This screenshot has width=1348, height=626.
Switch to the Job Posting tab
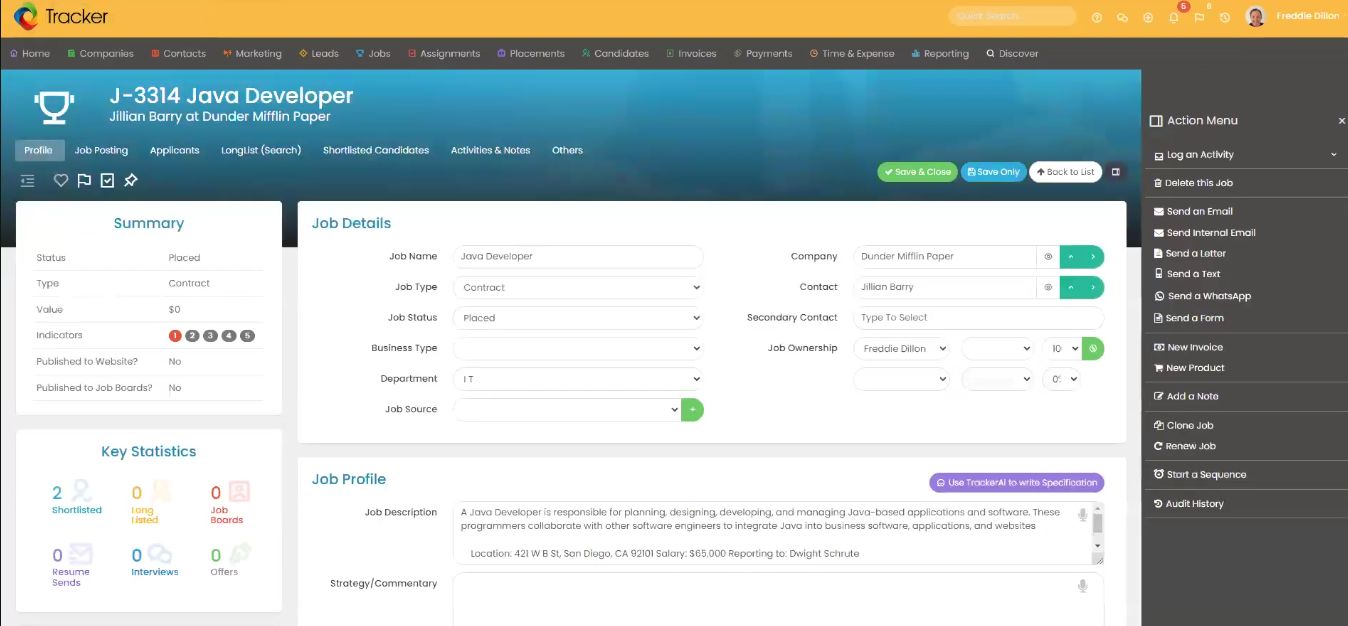[101, 150]
